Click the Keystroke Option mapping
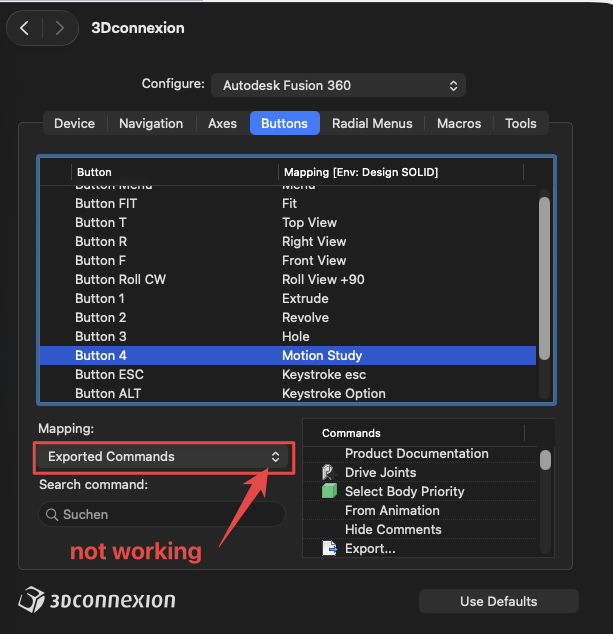613x634 pixels. click(x=334, y=393)
